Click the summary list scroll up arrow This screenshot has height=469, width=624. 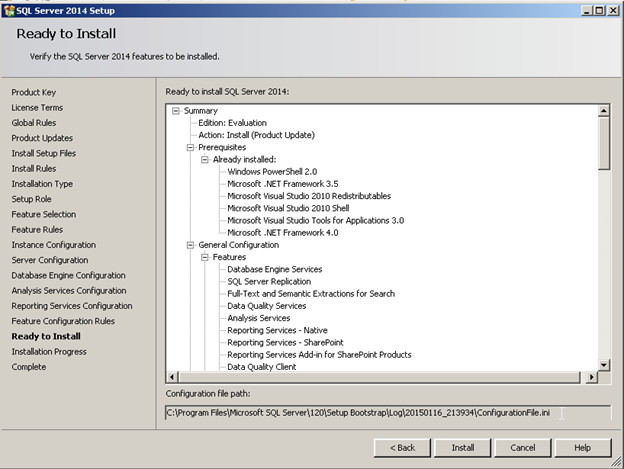point(604,111)
